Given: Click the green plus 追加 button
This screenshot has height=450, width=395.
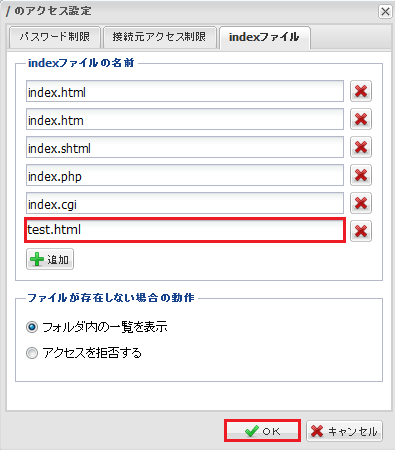Looking at the screenshot, I should click(x=50, y=259).
